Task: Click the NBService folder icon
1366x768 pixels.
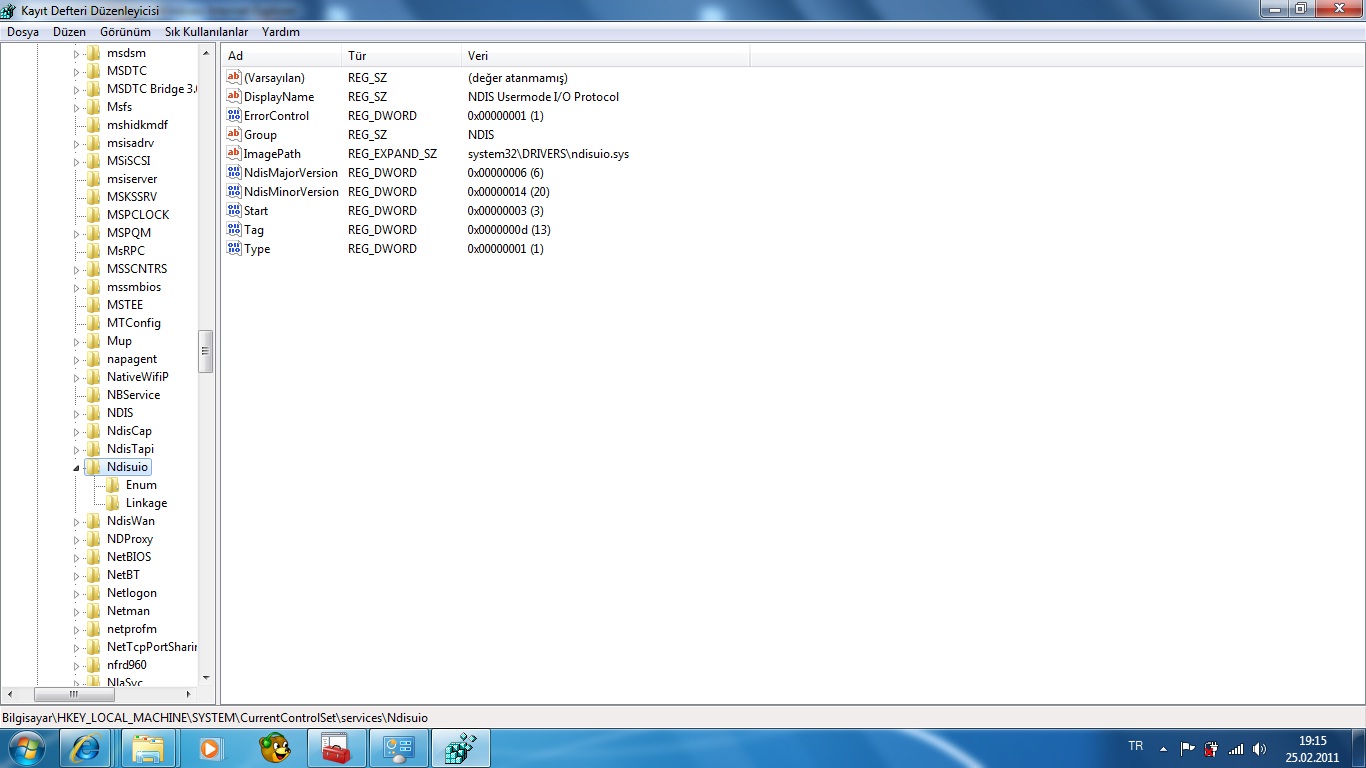Action: (x=94, y=395)
